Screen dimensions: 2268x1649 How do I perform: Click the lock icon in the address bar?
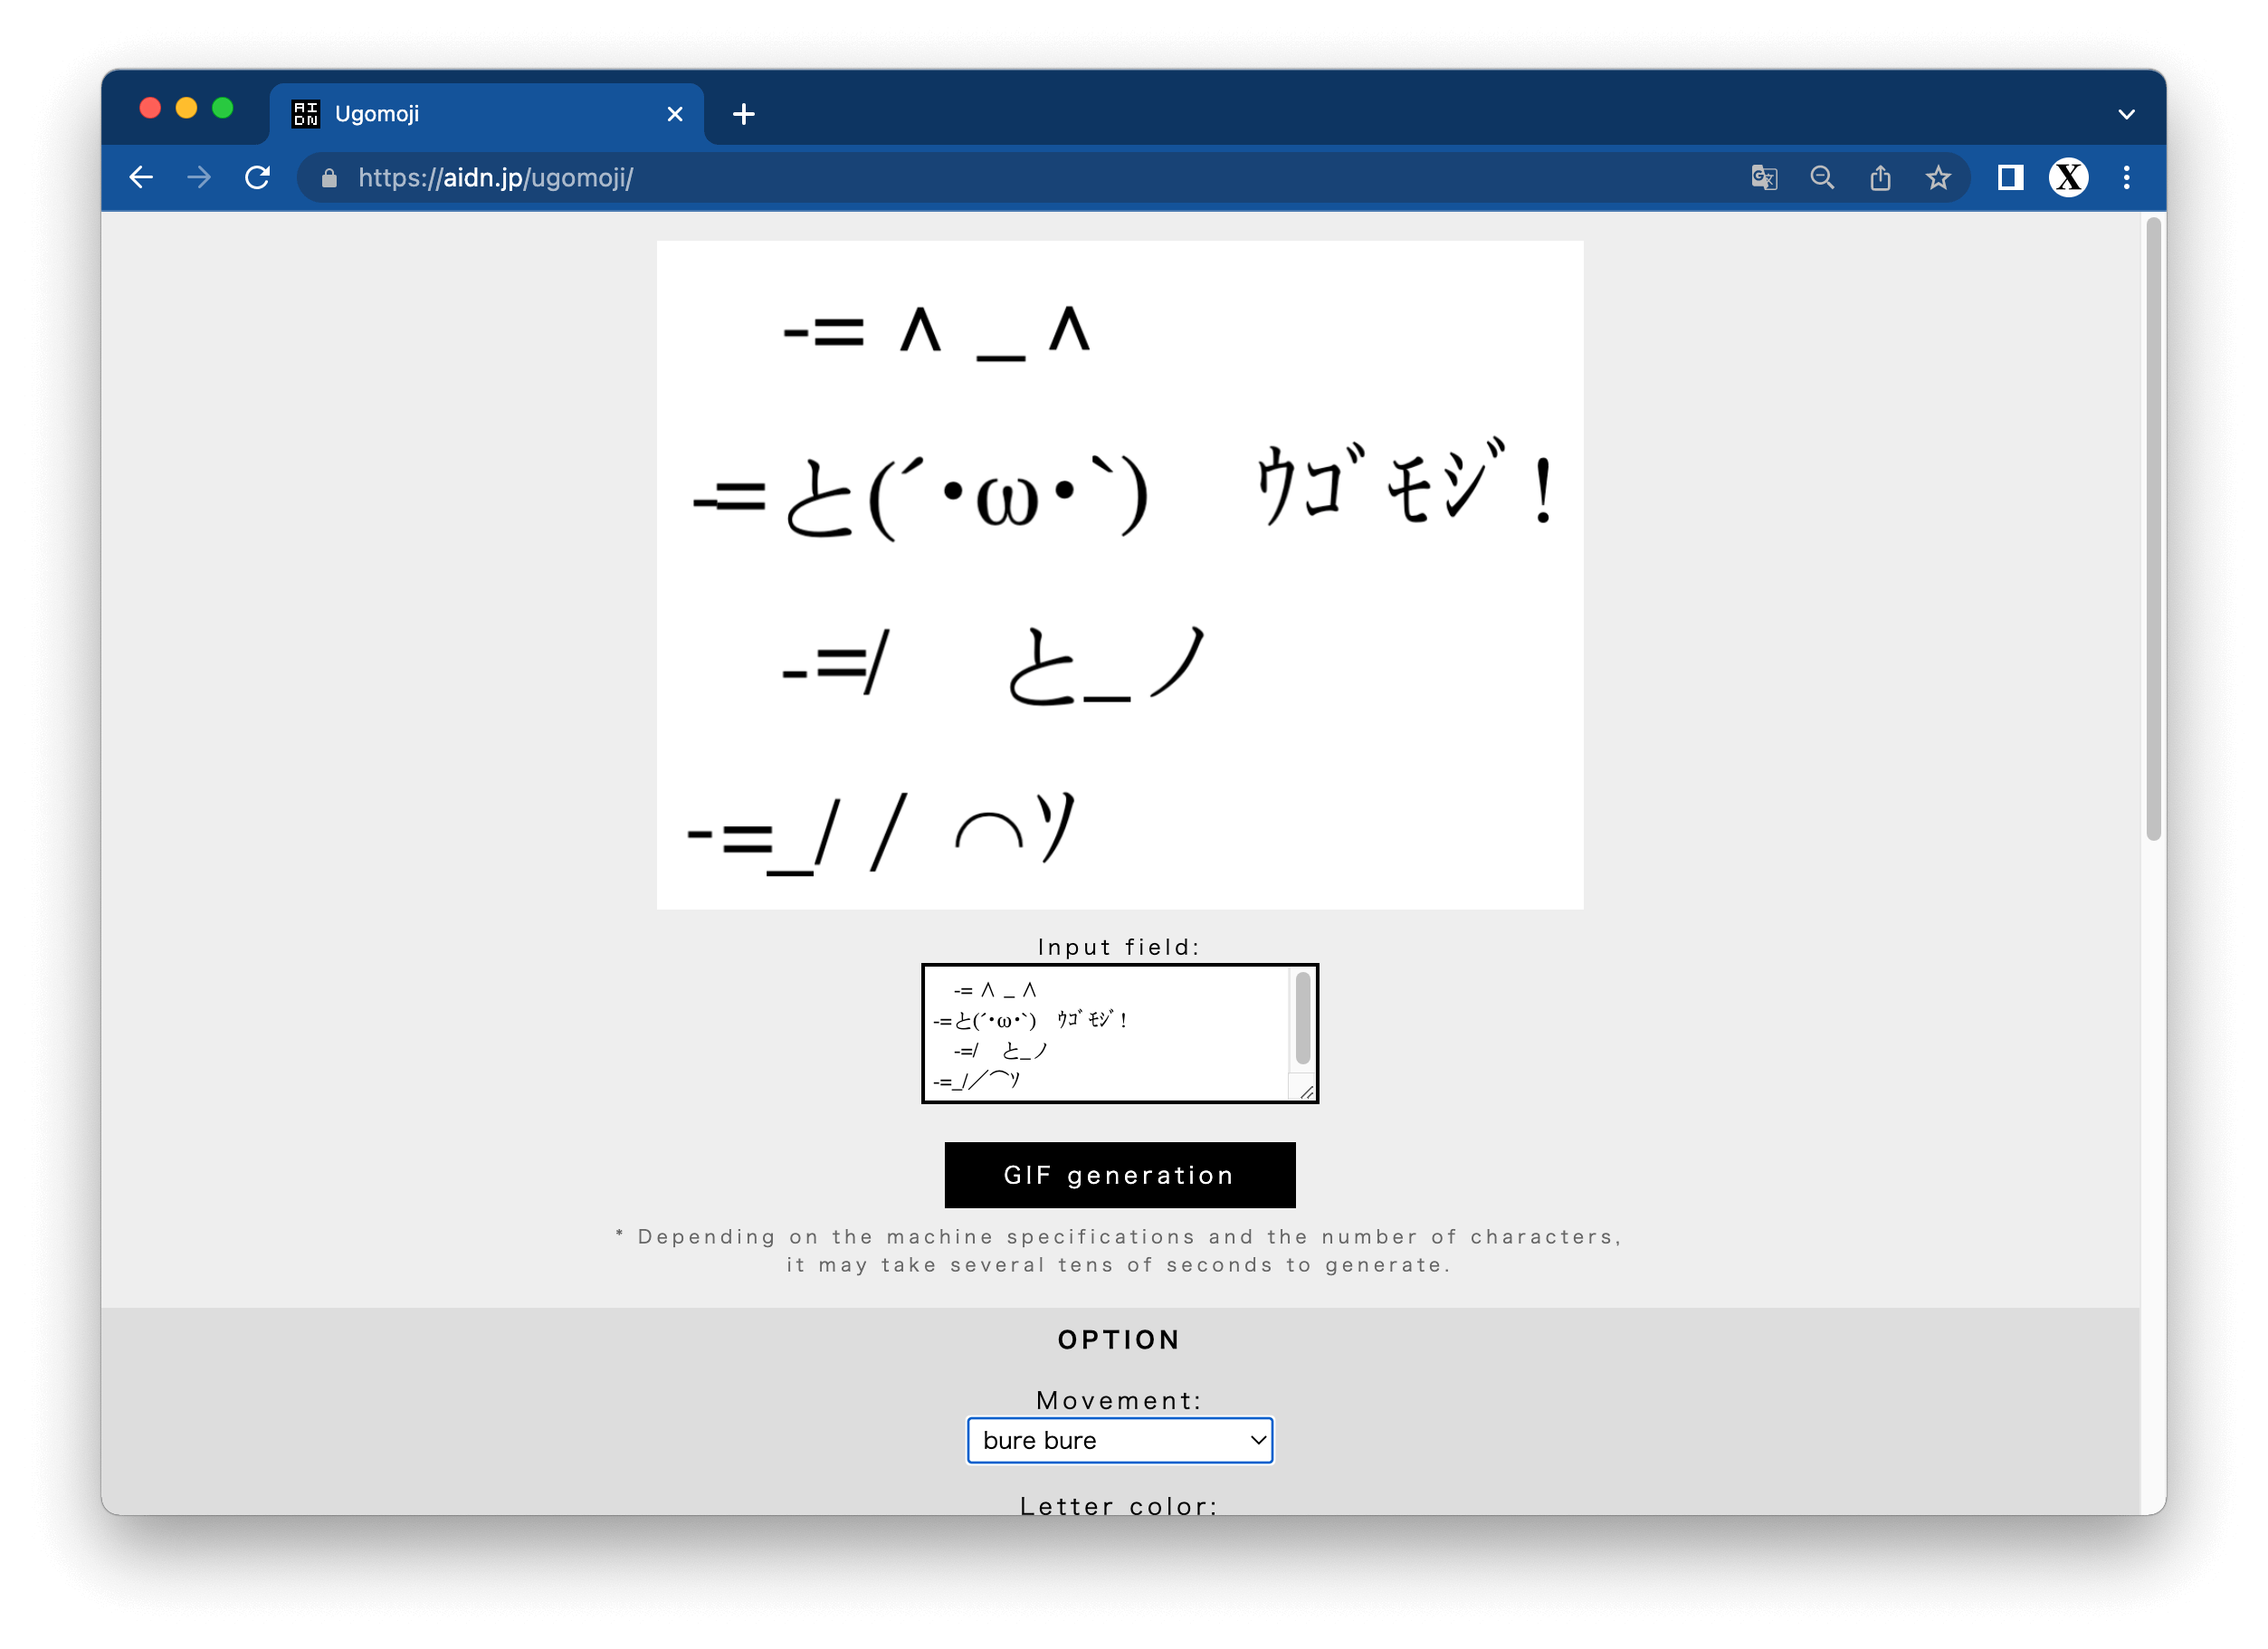(x=329, y=178)
